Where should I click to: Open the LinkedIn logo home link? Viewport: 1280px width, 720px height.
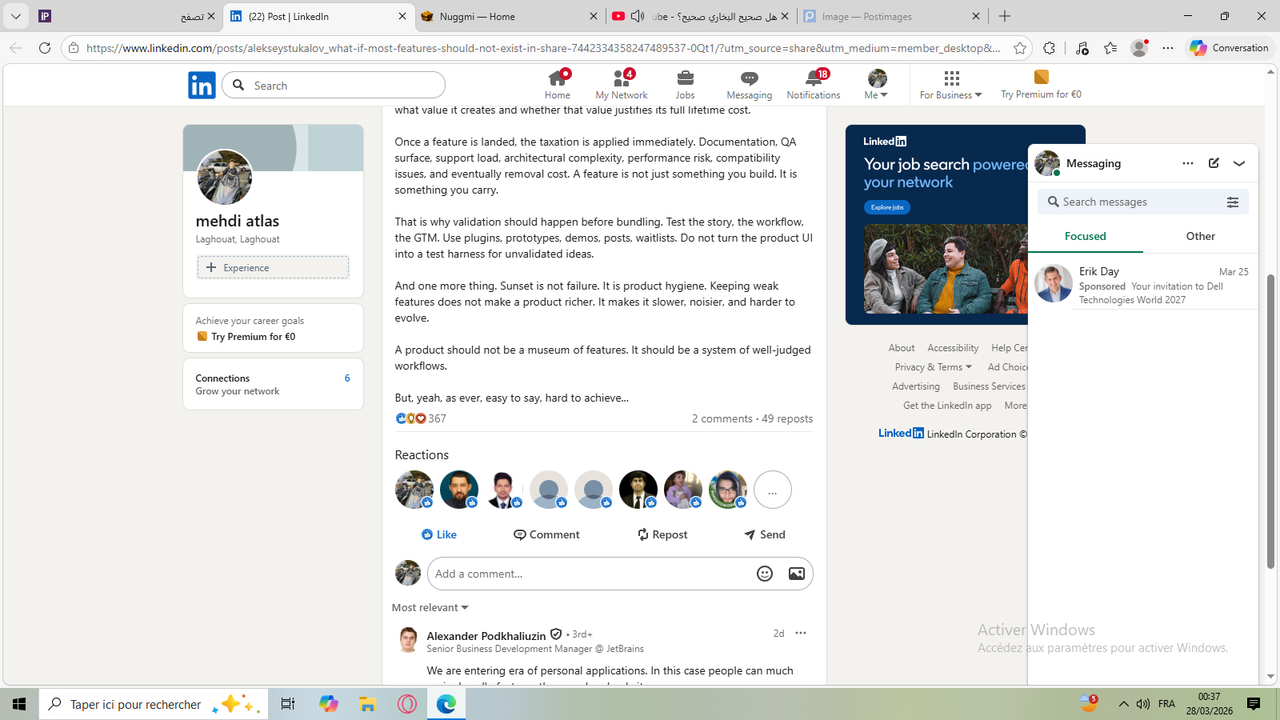[x=201, y=86]
